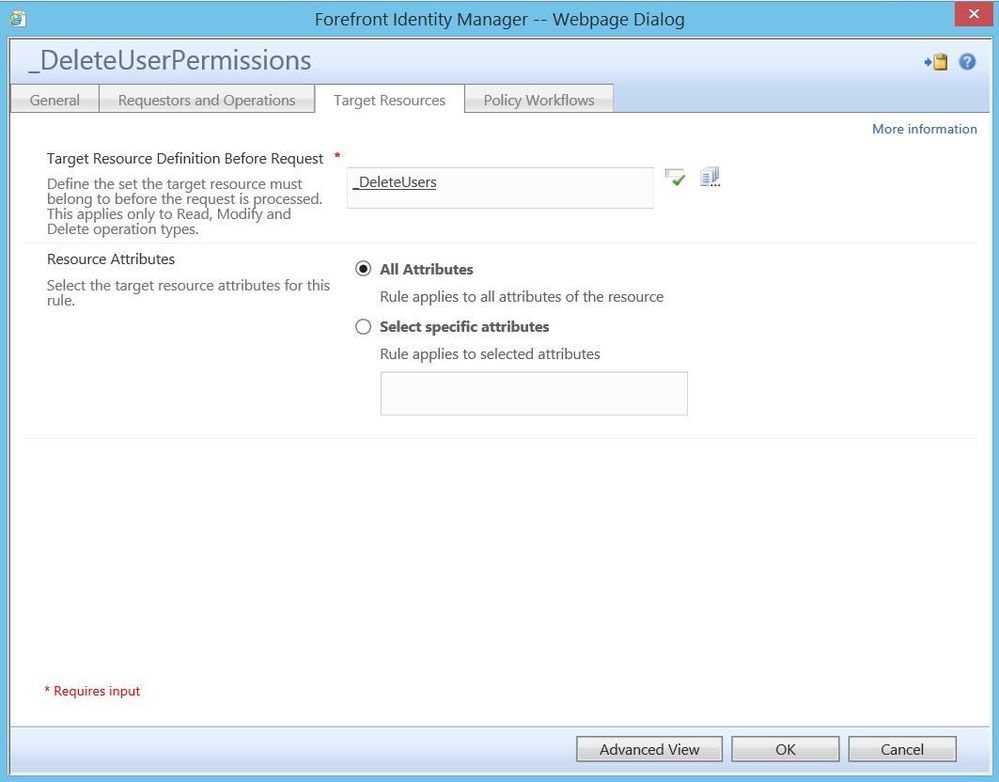Click the add to clipboard icon in header
Viewport: 999px width, 782px height.
tap(936, 62)
